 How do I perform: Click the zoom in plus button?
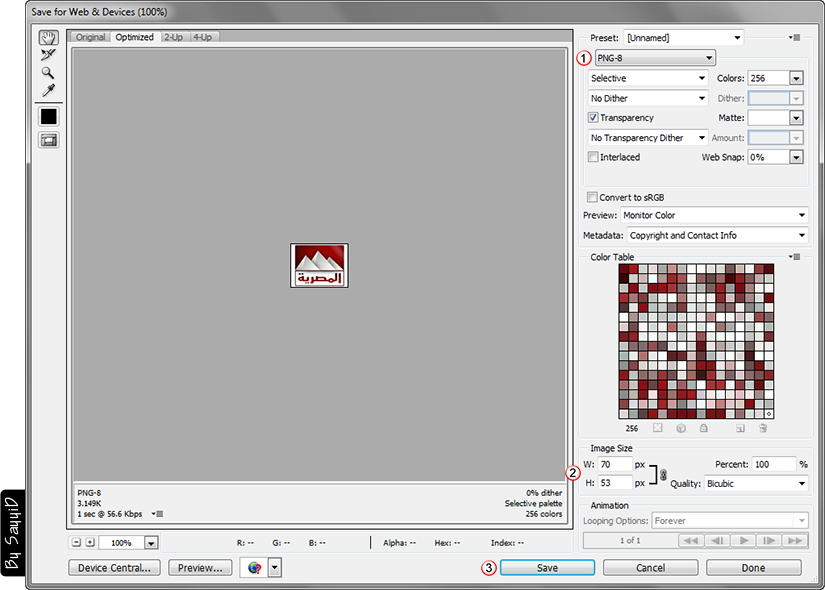coord(90,542)
